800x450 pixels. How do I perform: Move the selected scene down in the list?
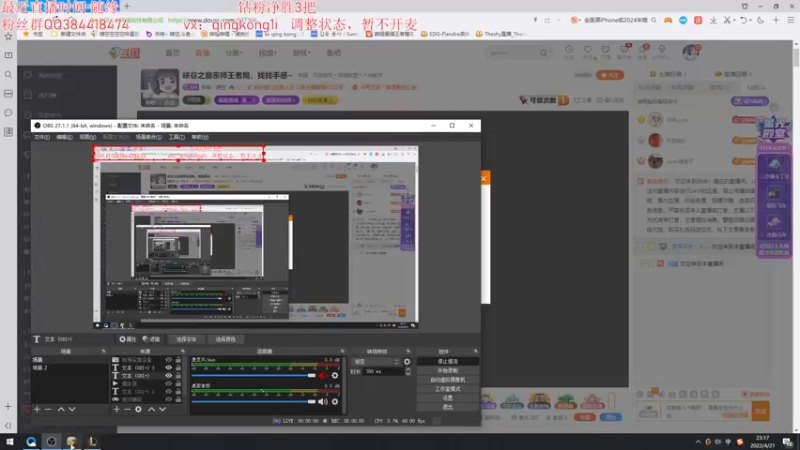tap(72, 409)
